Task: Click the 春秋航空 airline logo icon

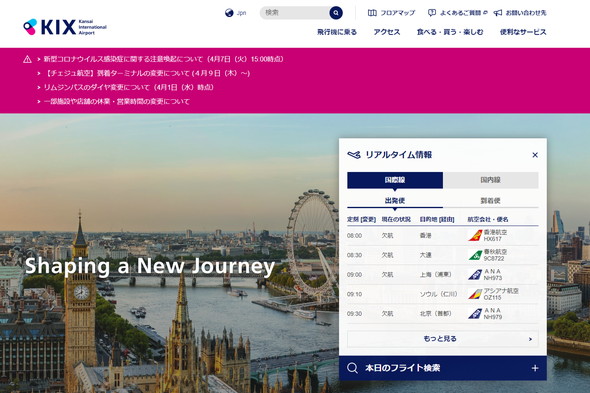Action: pyautogui.click(x=475, y=255)
